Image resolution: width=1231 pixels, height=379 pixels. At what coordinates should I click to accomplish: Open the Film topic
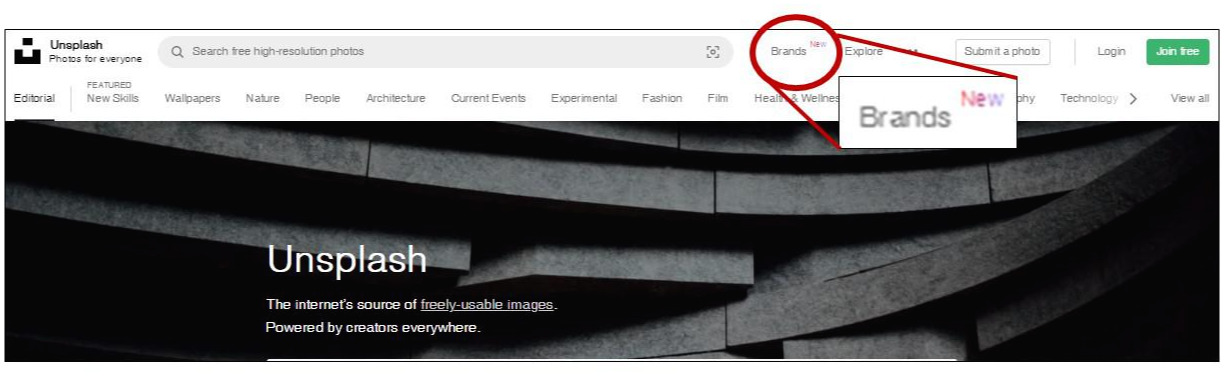tap(717, 99)
